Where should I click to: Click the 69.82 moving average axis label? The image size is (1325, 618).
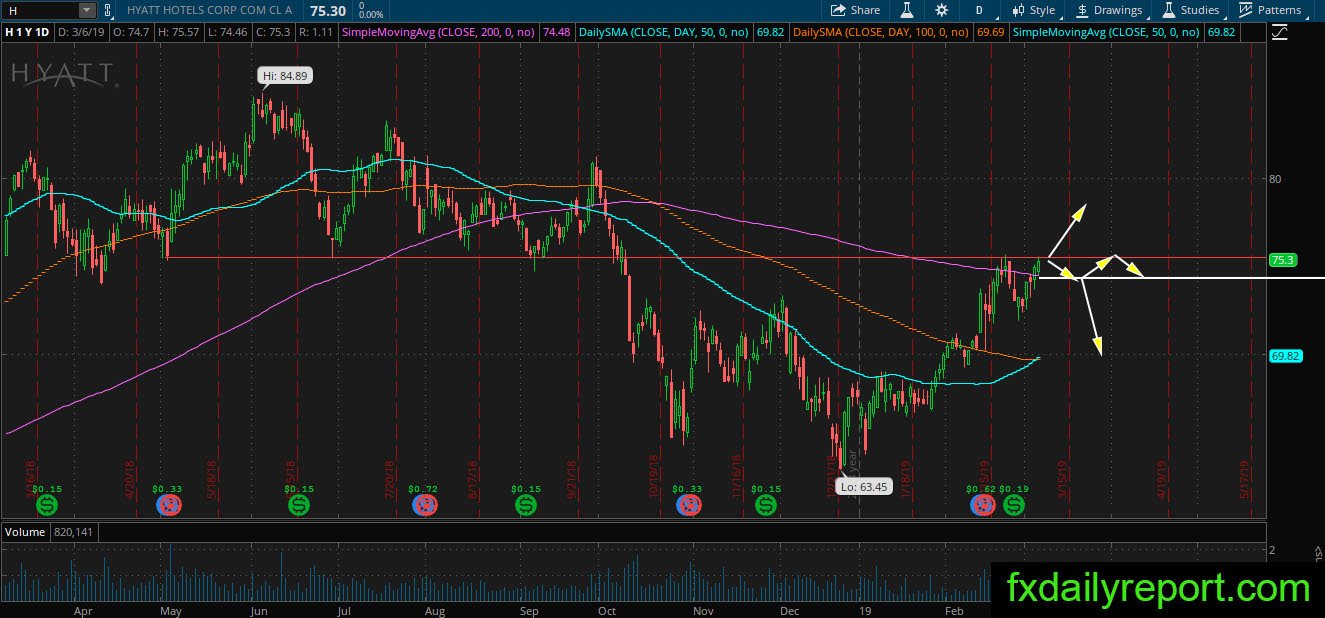(x=1284, y=355)
